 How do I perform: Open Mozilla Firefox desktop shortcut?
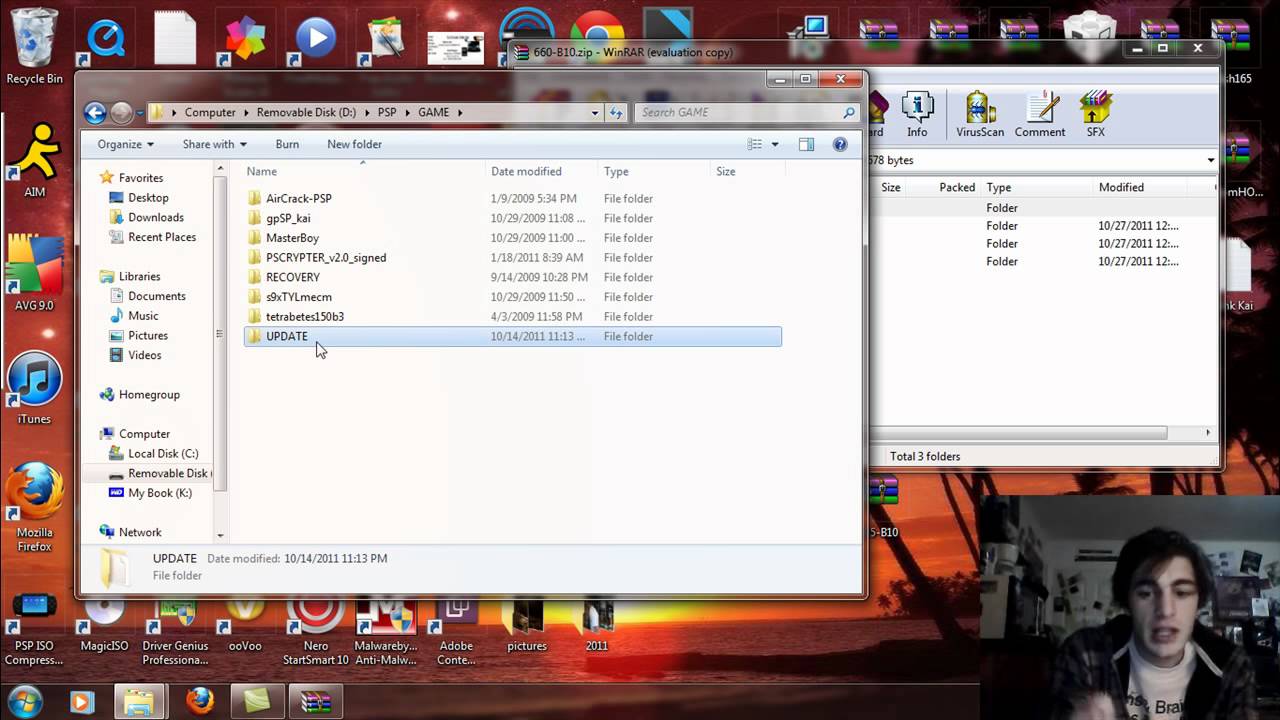tap(34, 505)
